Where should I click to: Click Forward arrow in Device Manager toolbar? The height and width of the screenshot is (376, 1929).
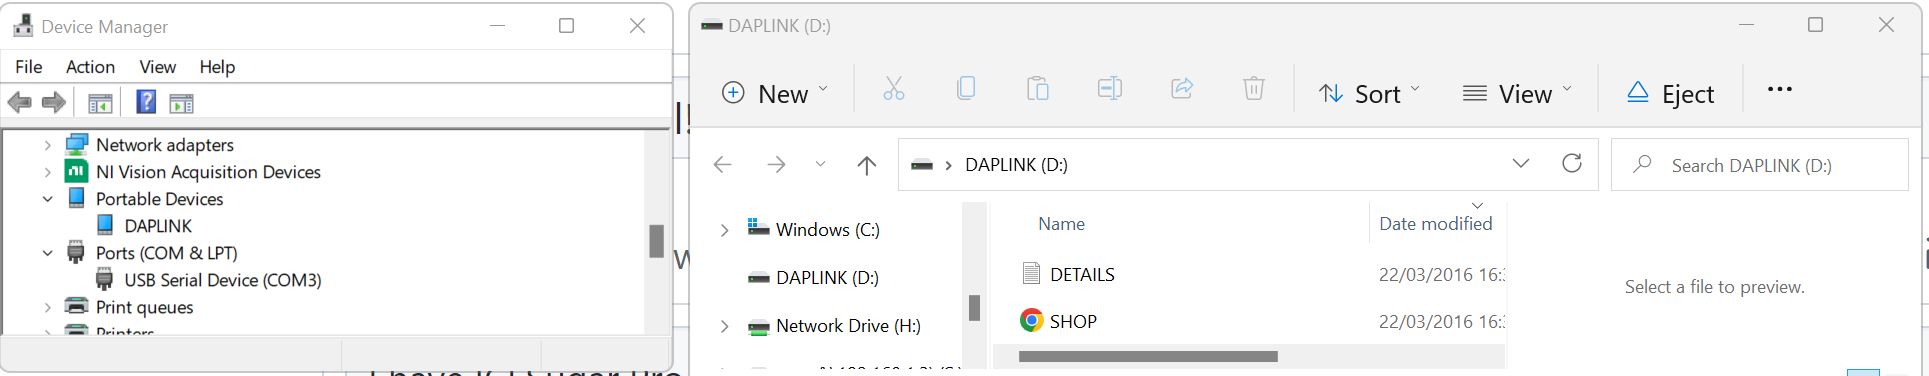point(54,103)
